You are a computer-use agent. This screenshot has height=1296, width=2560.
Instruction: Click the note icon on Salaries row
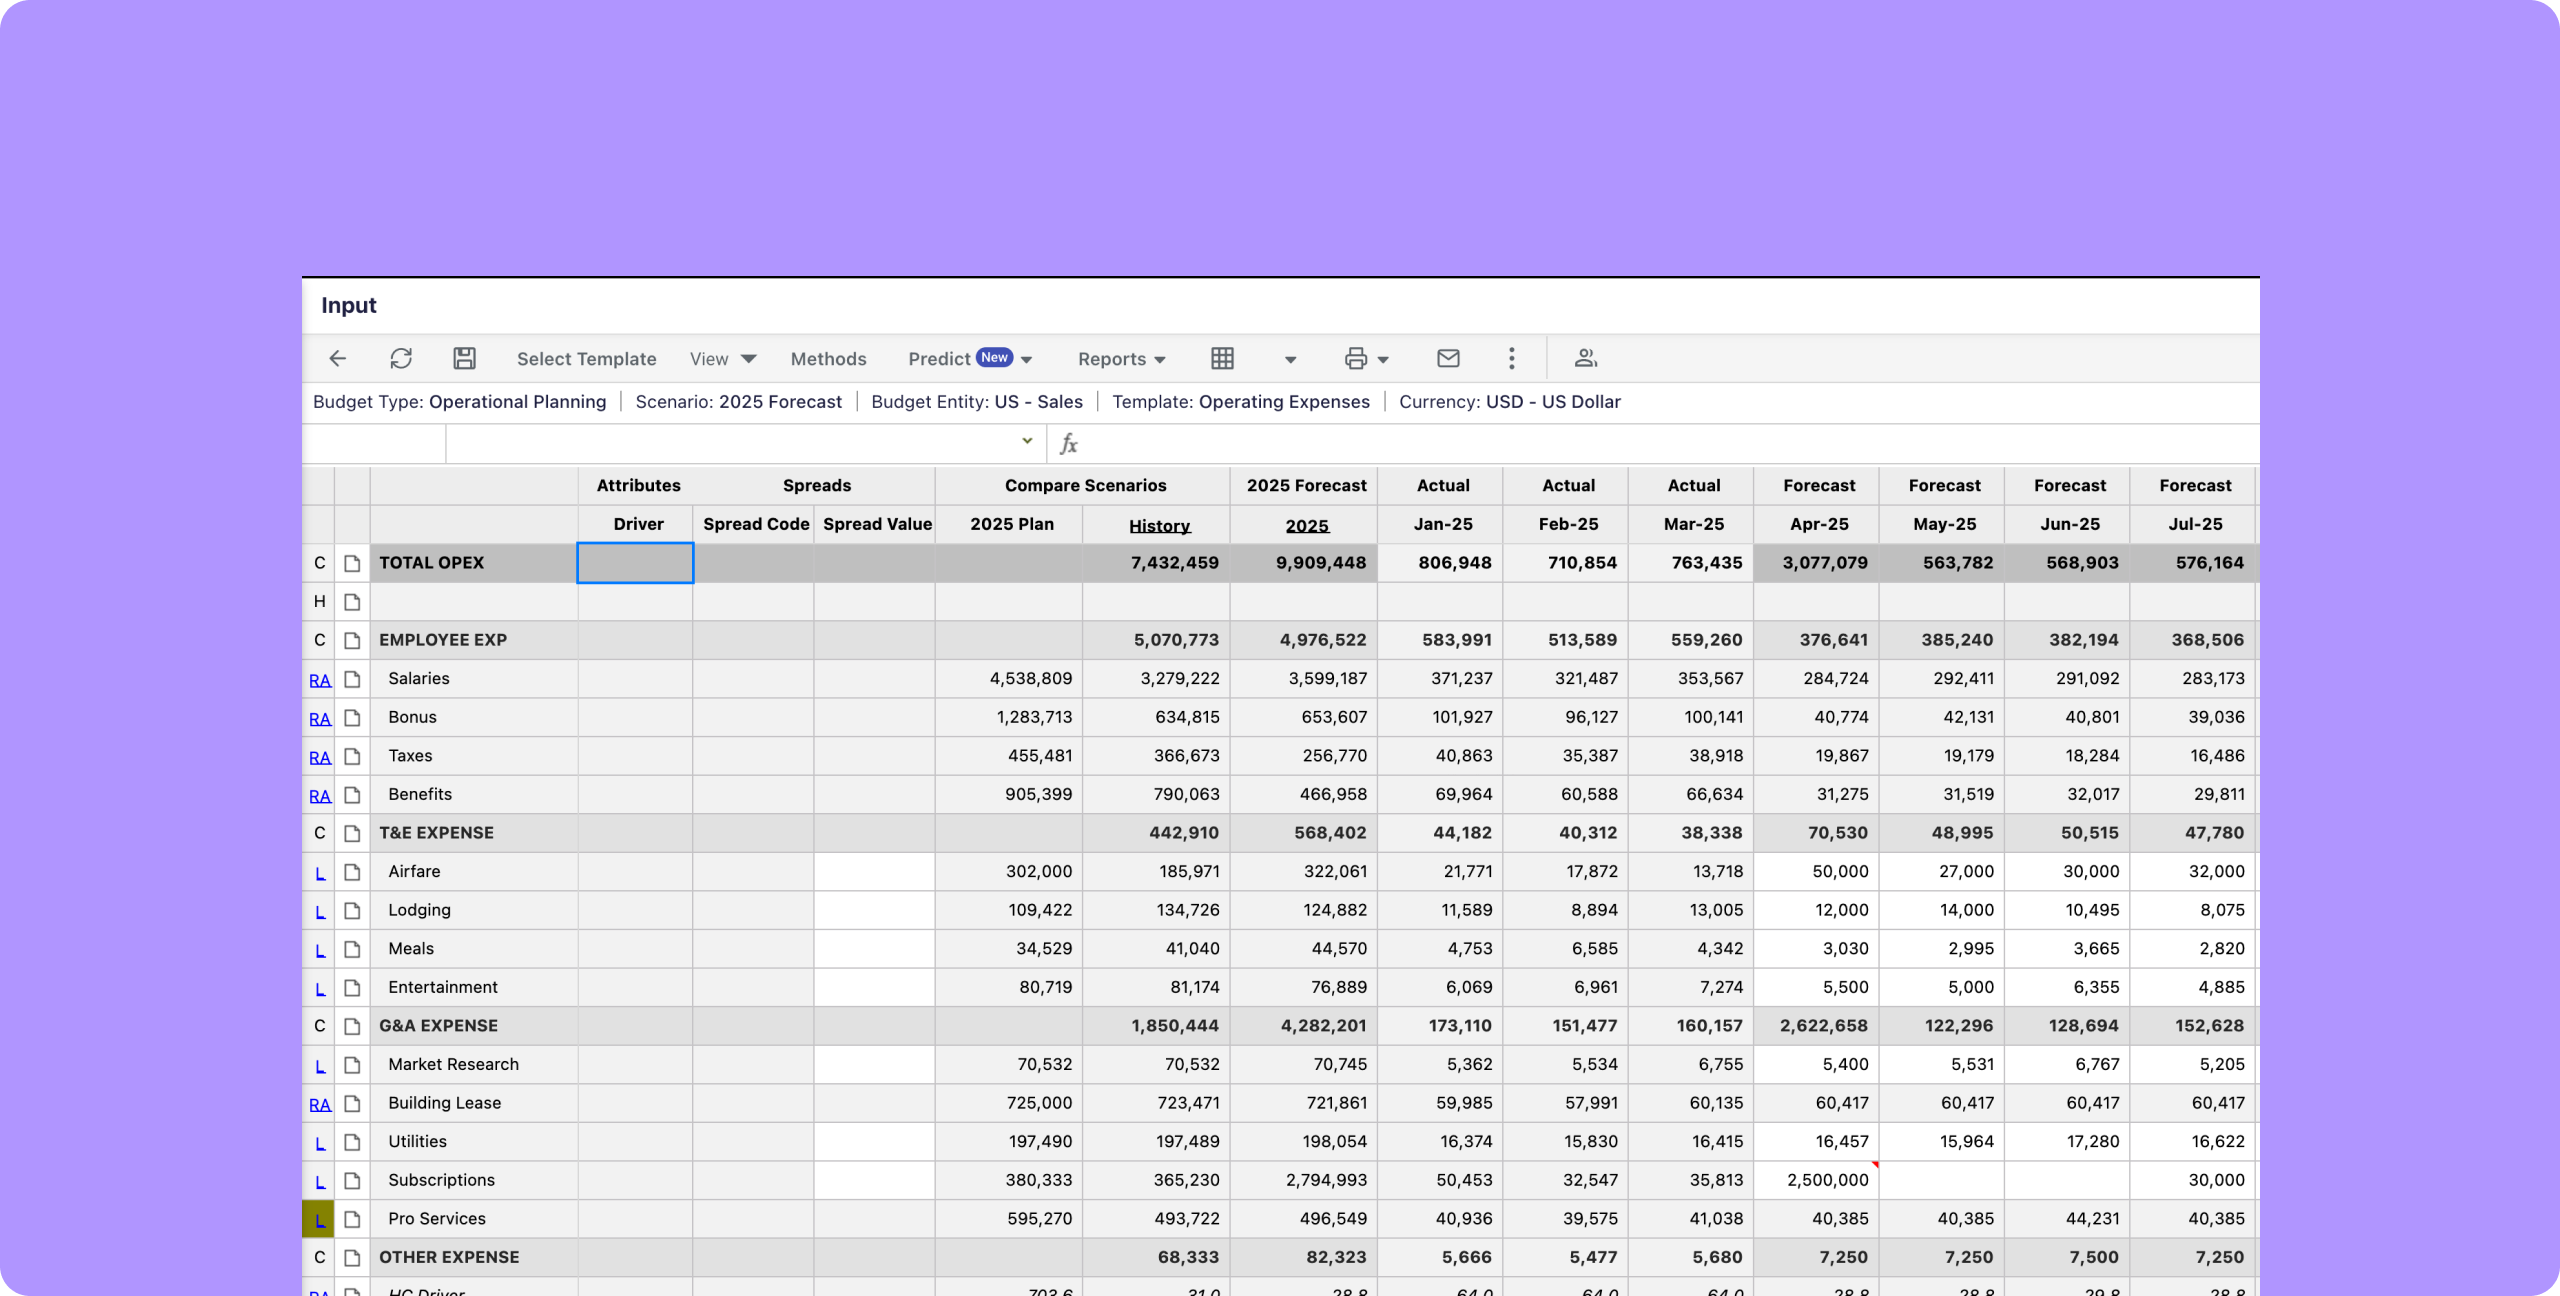352,679
